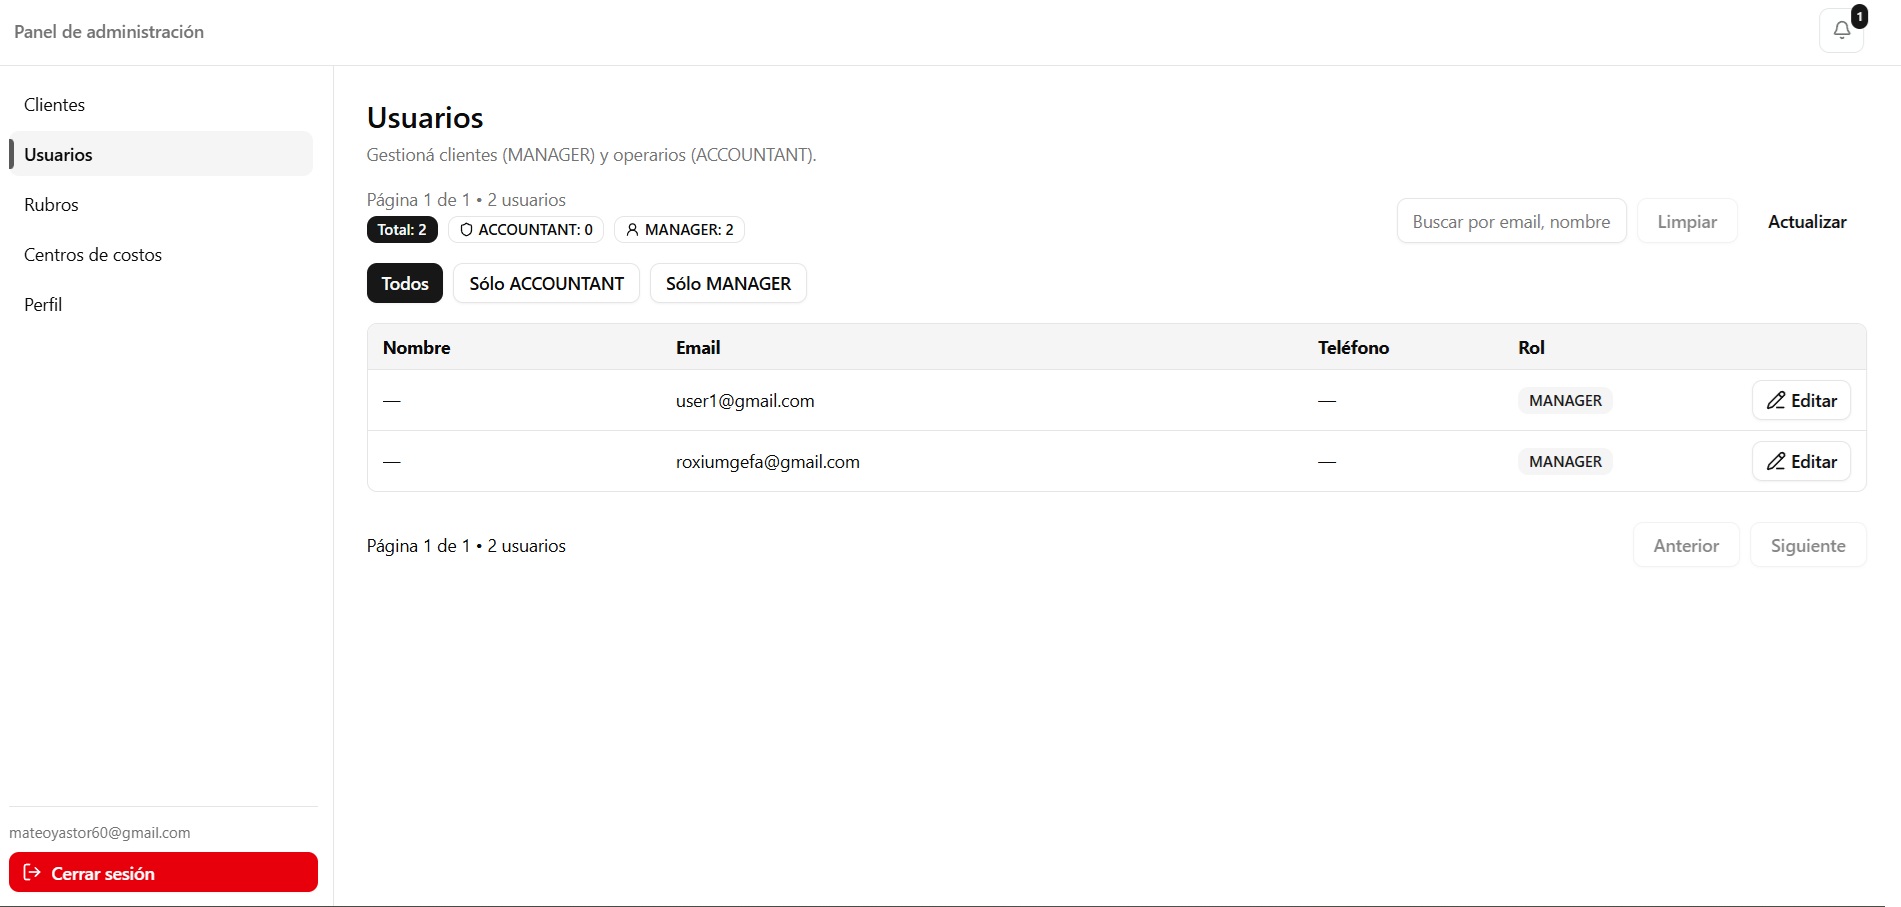Click the logout icon in Cerrar sesión

point(32,873)
